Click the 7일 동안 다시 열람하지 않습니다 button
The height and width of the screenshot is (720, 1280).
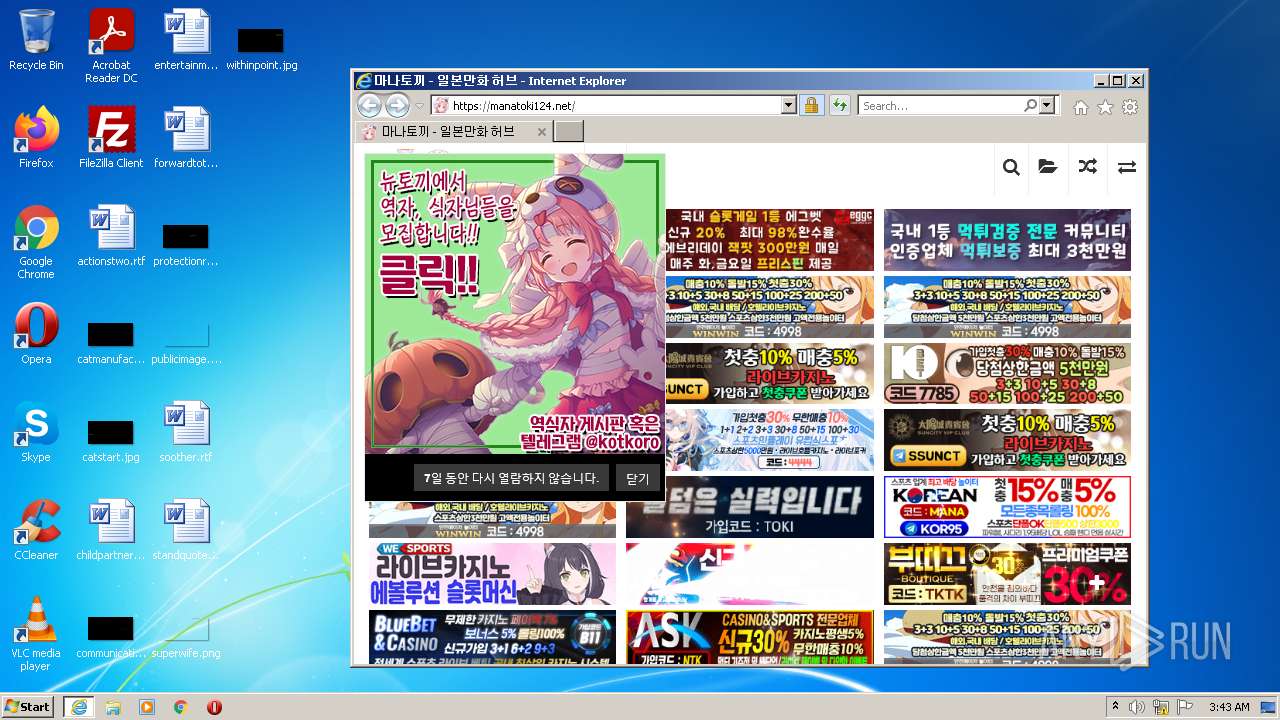(511, 478)
